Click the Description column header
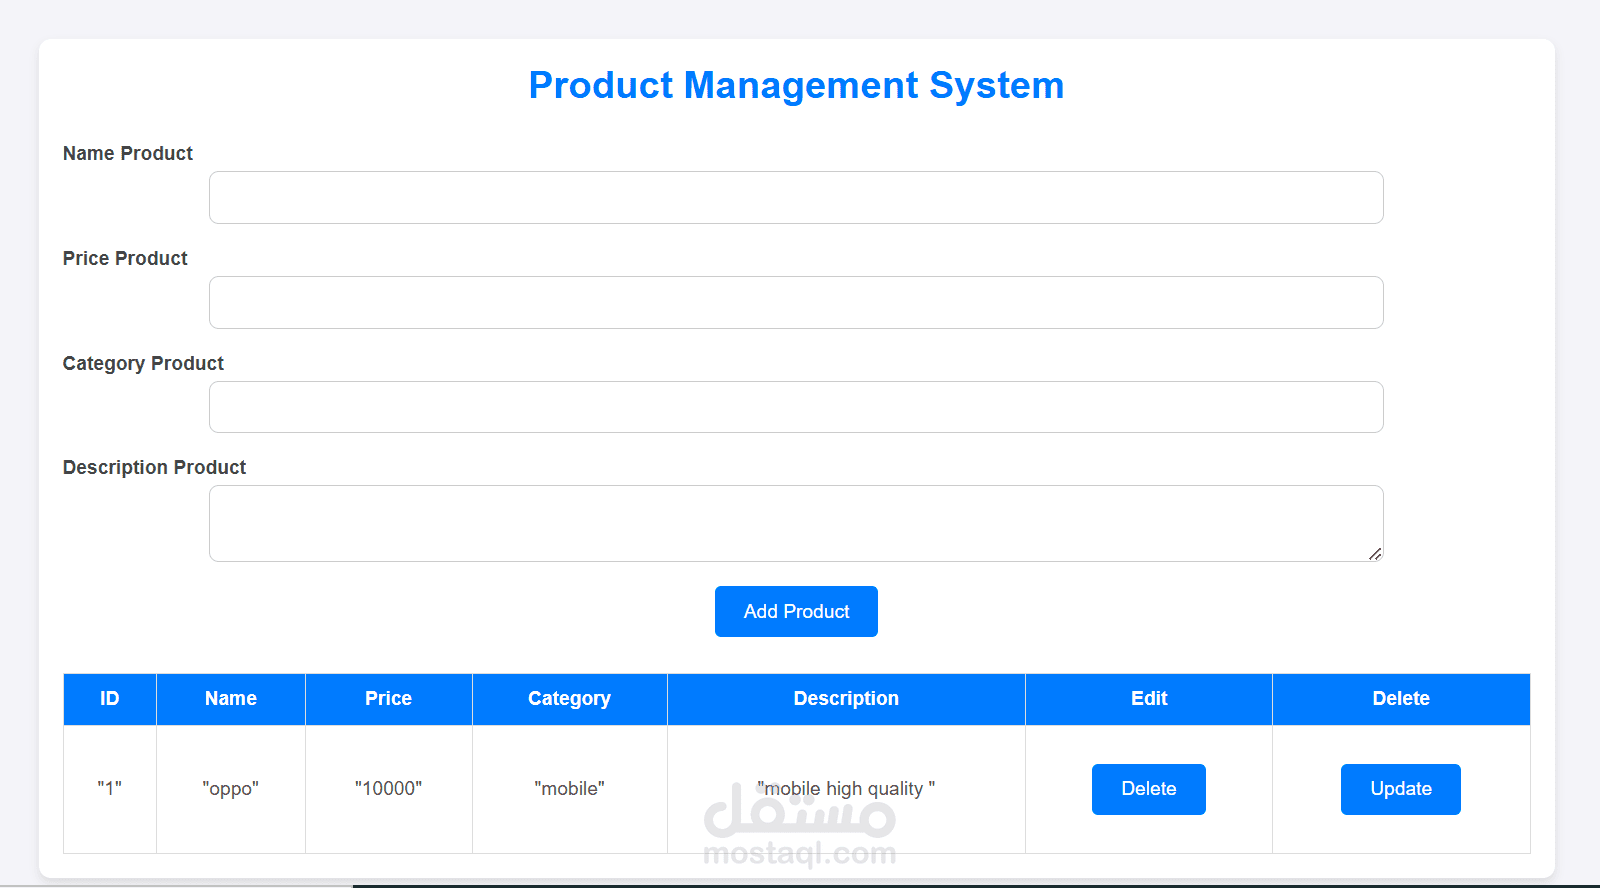The image size is (1600, 888). (x=846, y=699)
